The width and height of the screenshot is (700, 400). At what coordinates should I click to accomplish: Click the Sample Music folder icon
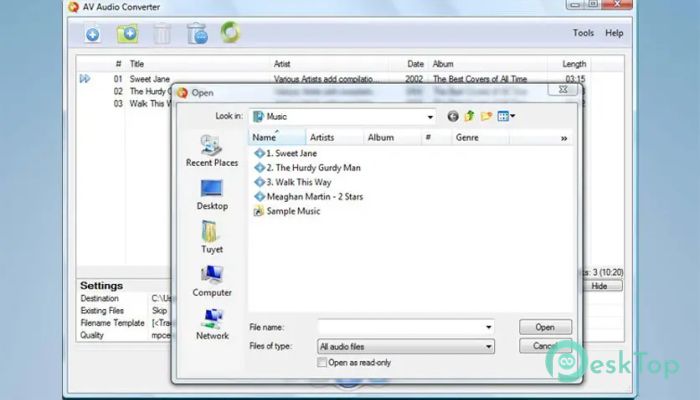click(x=259, y=211)
